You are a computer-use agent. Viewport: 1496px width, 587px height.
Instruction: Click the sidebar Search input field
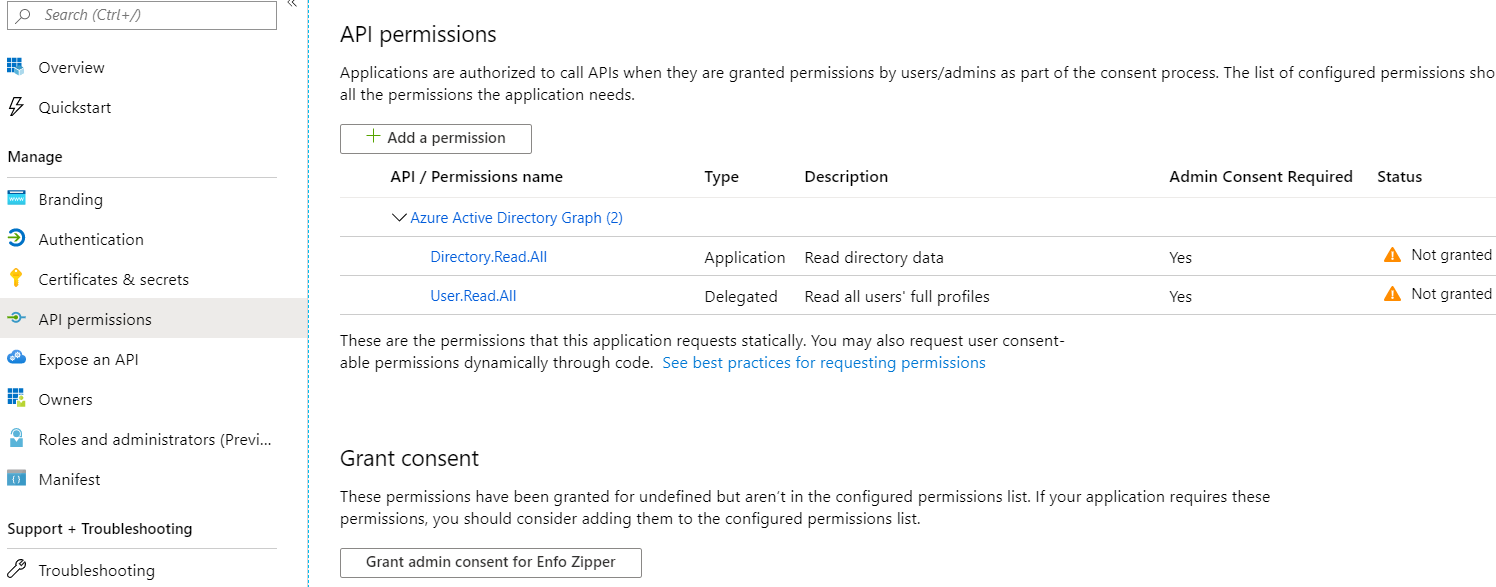150,15
